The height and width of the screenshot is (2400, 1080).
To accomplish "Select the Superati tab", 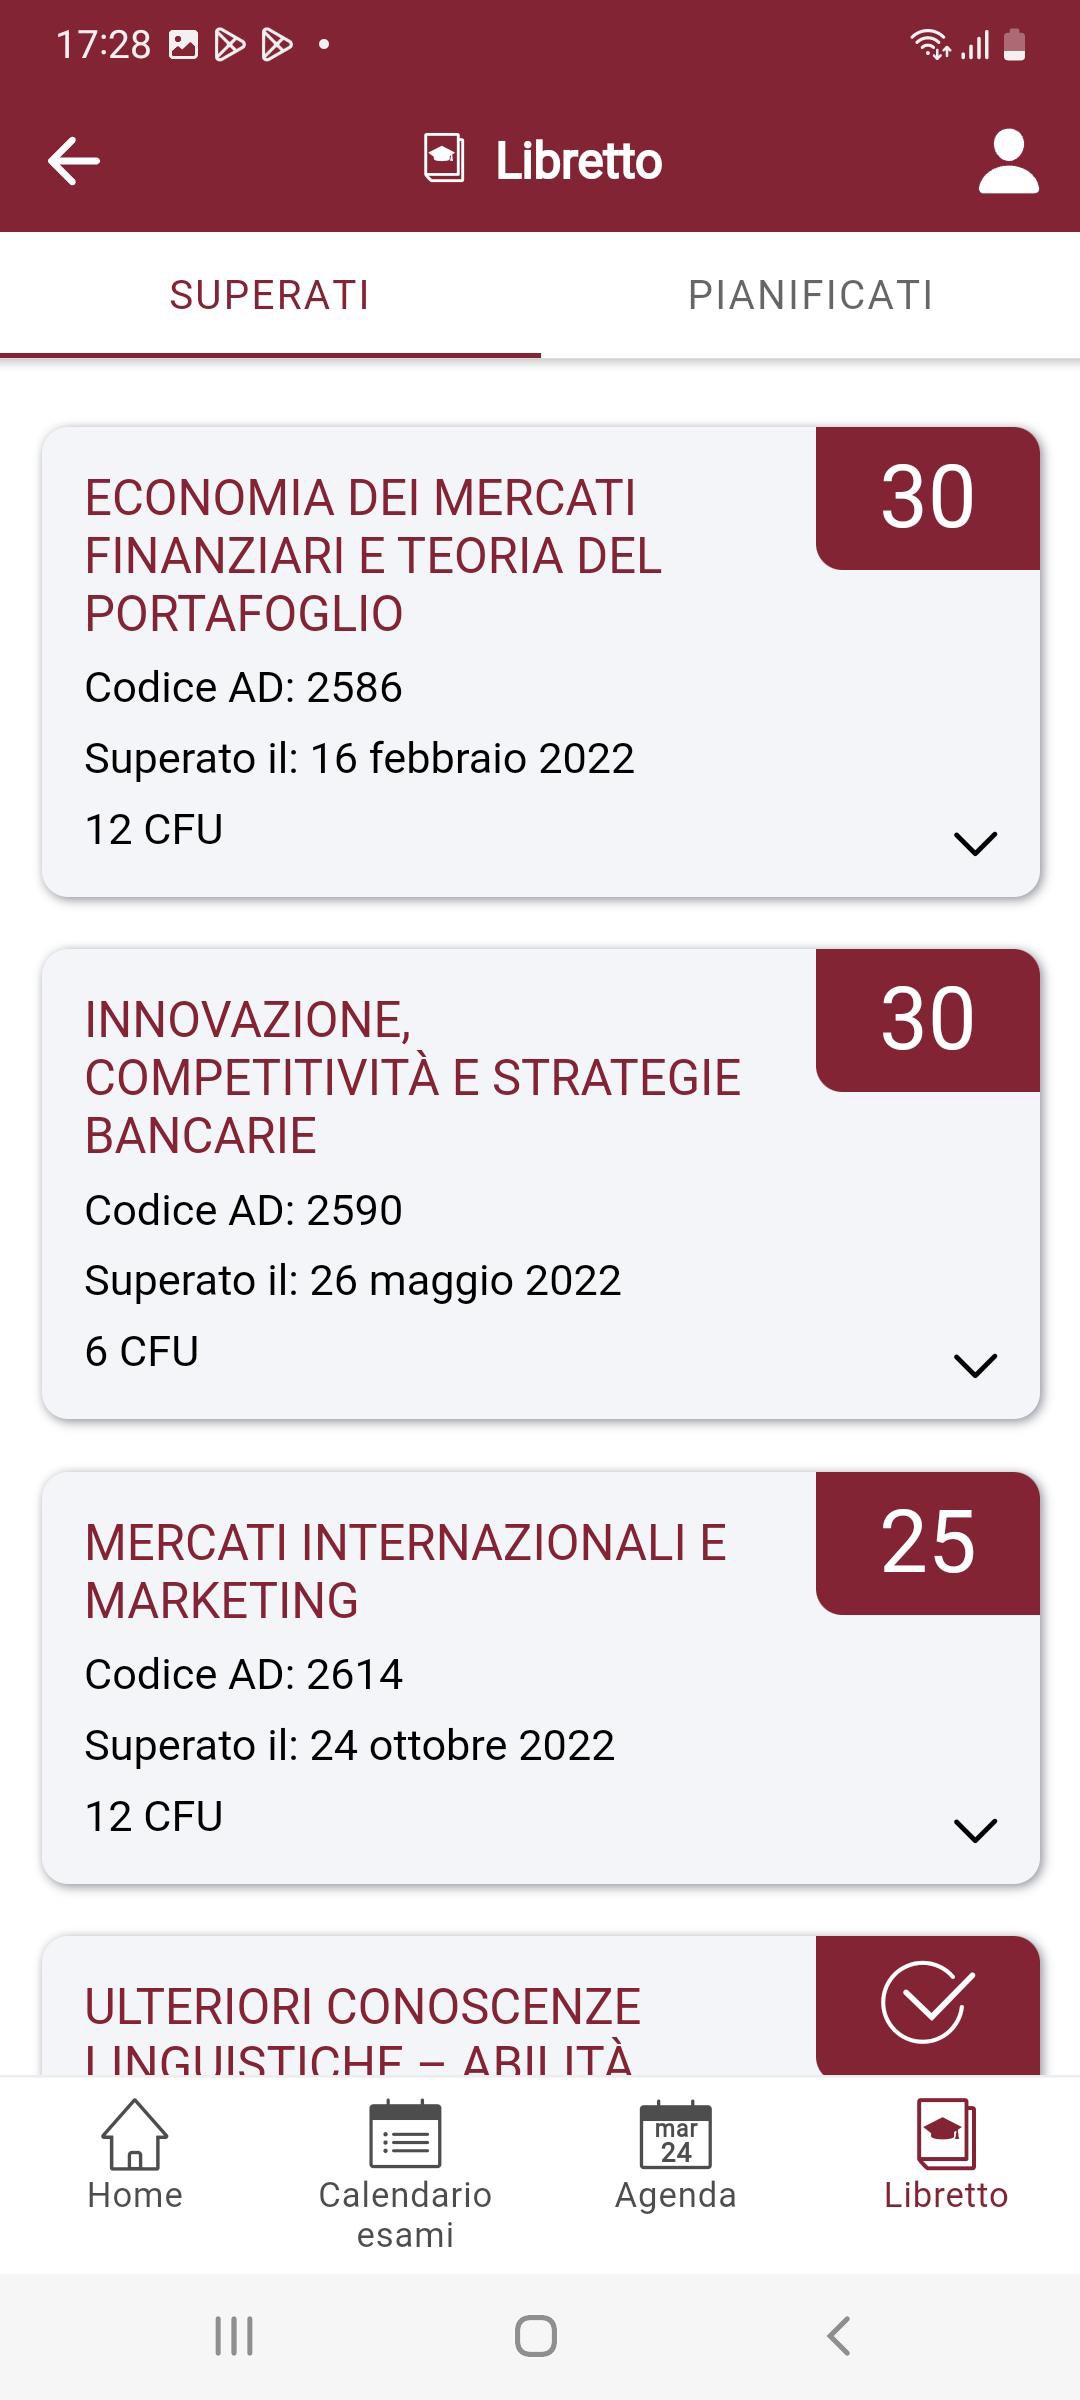I will pyautogui.click(x=270, y=296).
